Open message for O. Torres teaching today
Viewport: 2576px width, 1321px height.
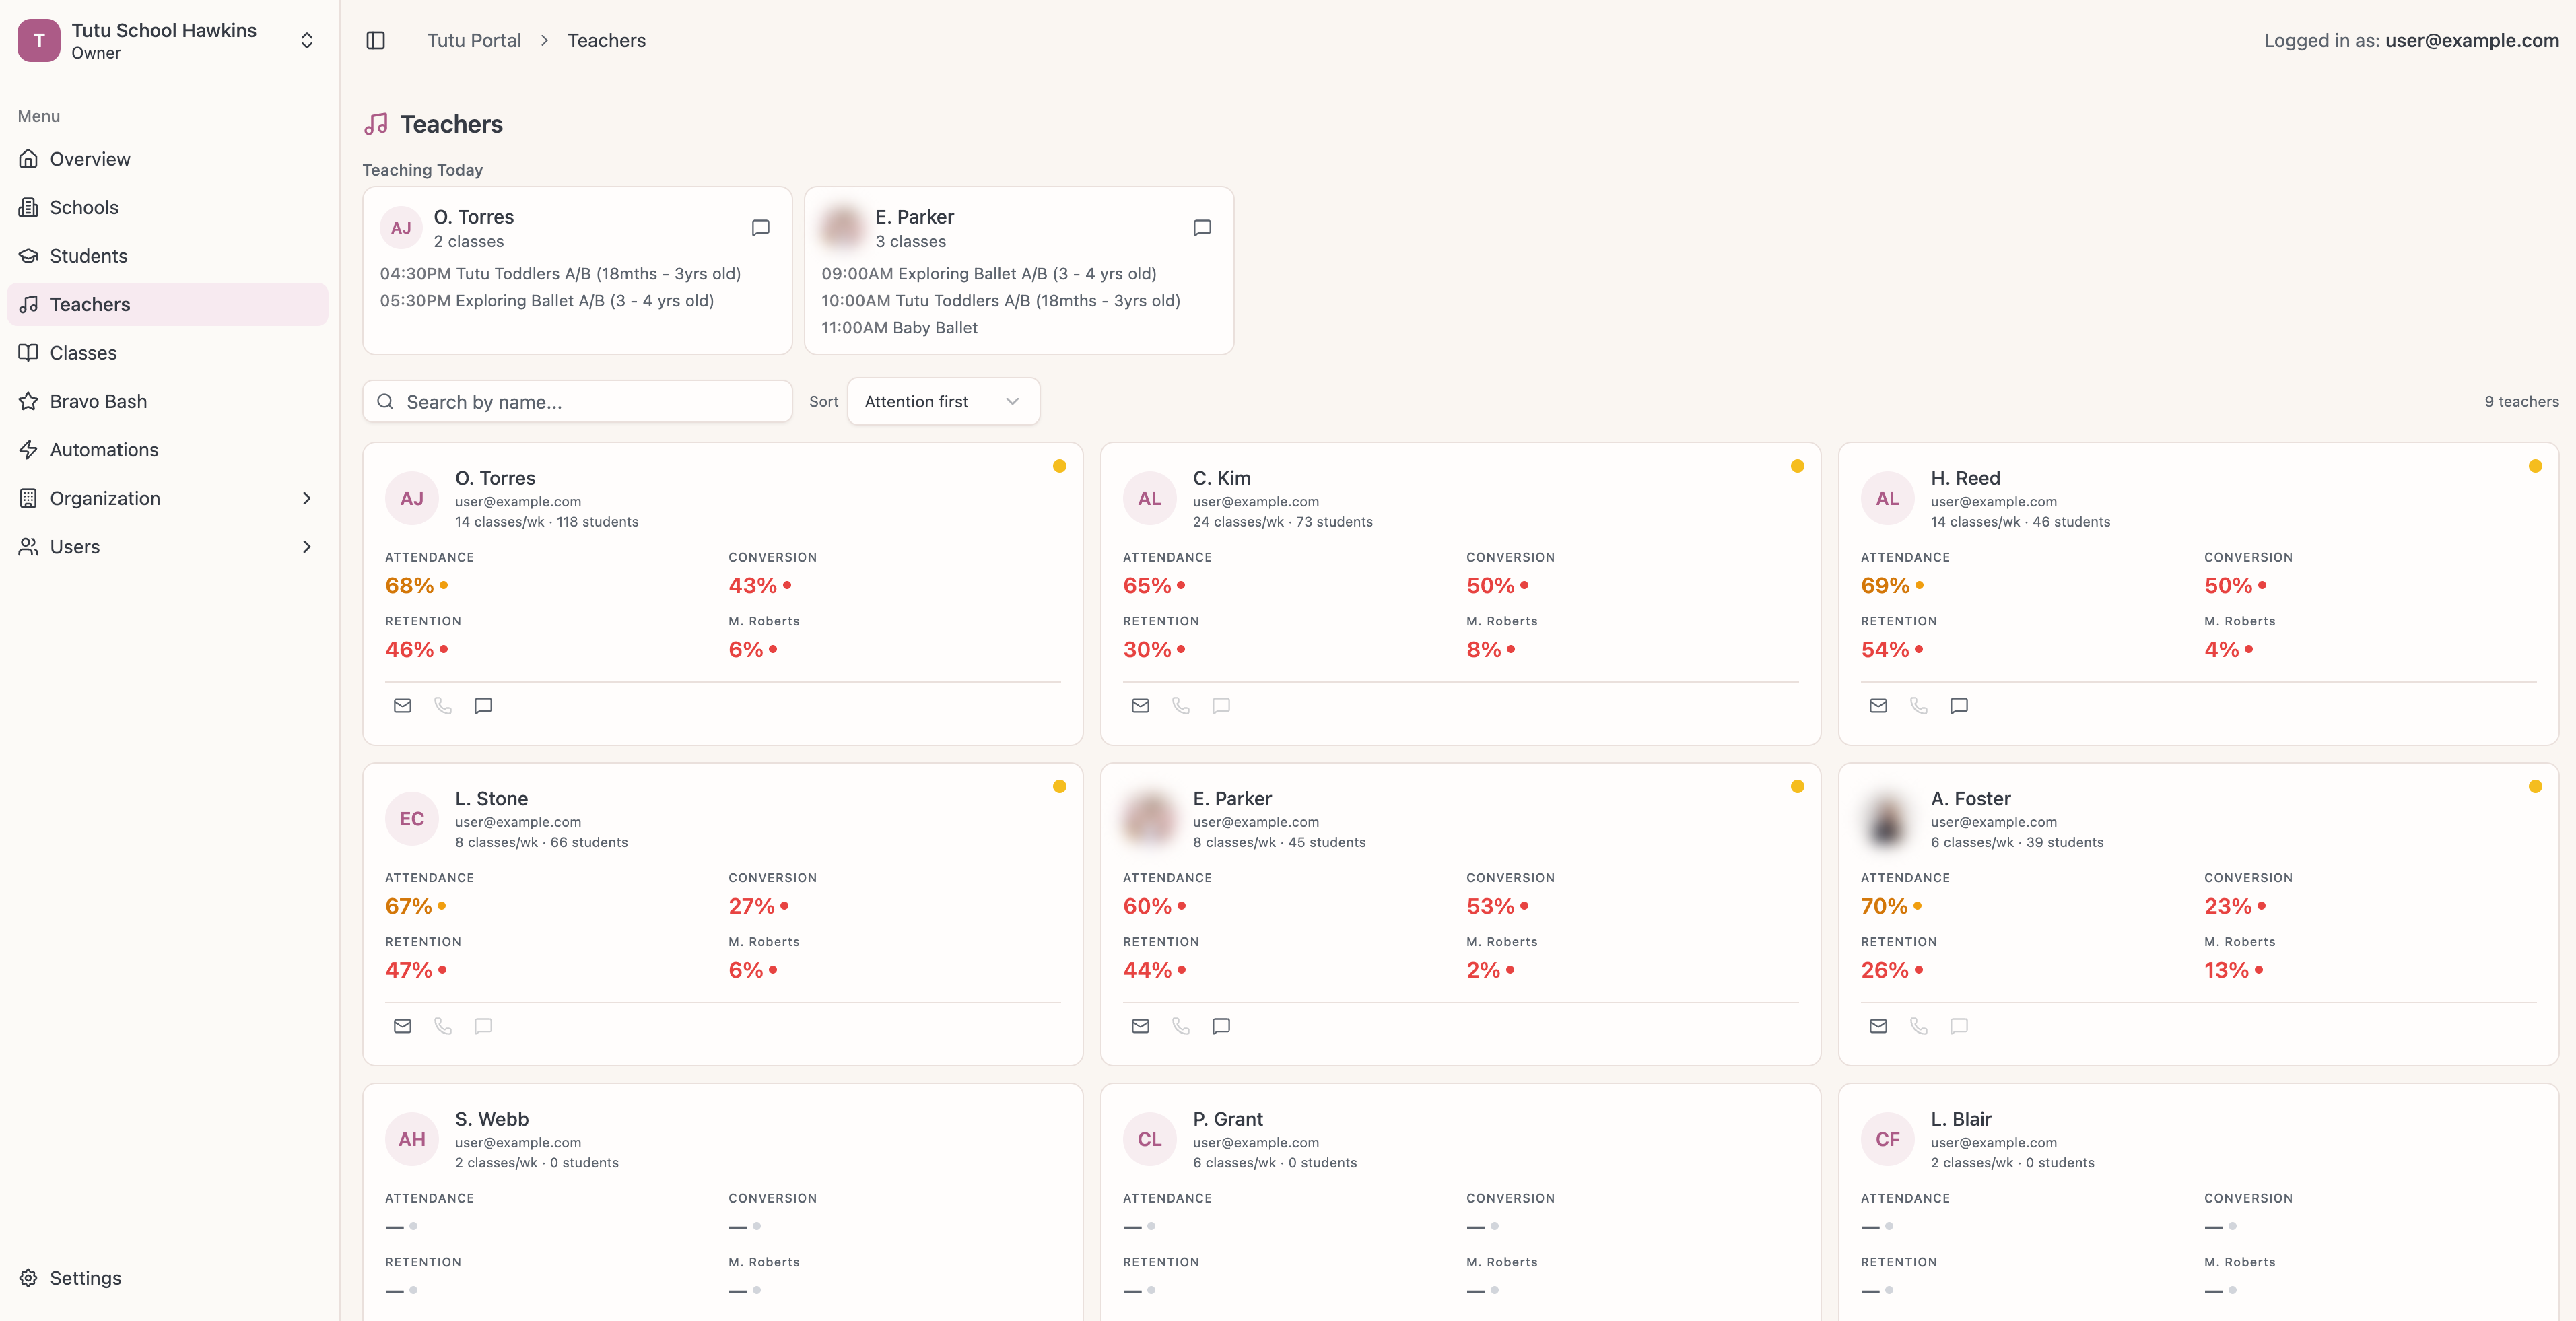point(760,228)
